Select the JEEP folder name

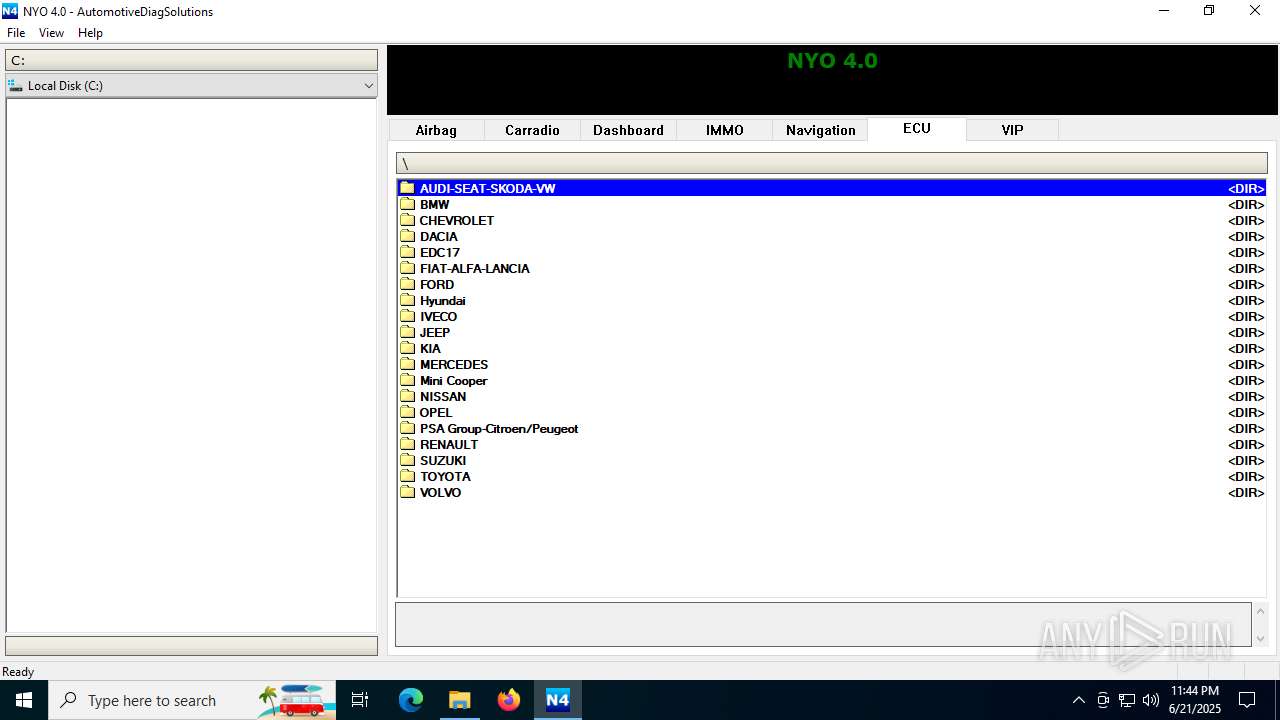point(435,332)
